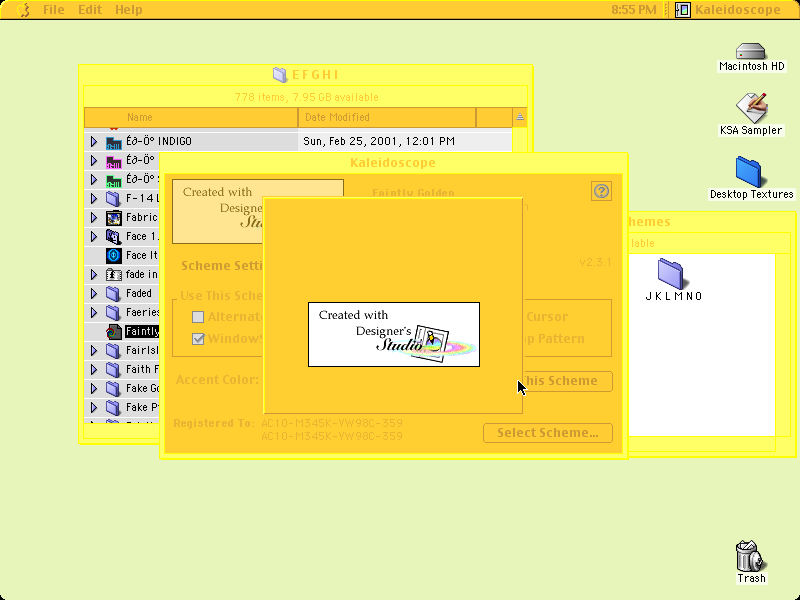
Task: Expand the Fake P folder triangle
Action: point(93,407)
